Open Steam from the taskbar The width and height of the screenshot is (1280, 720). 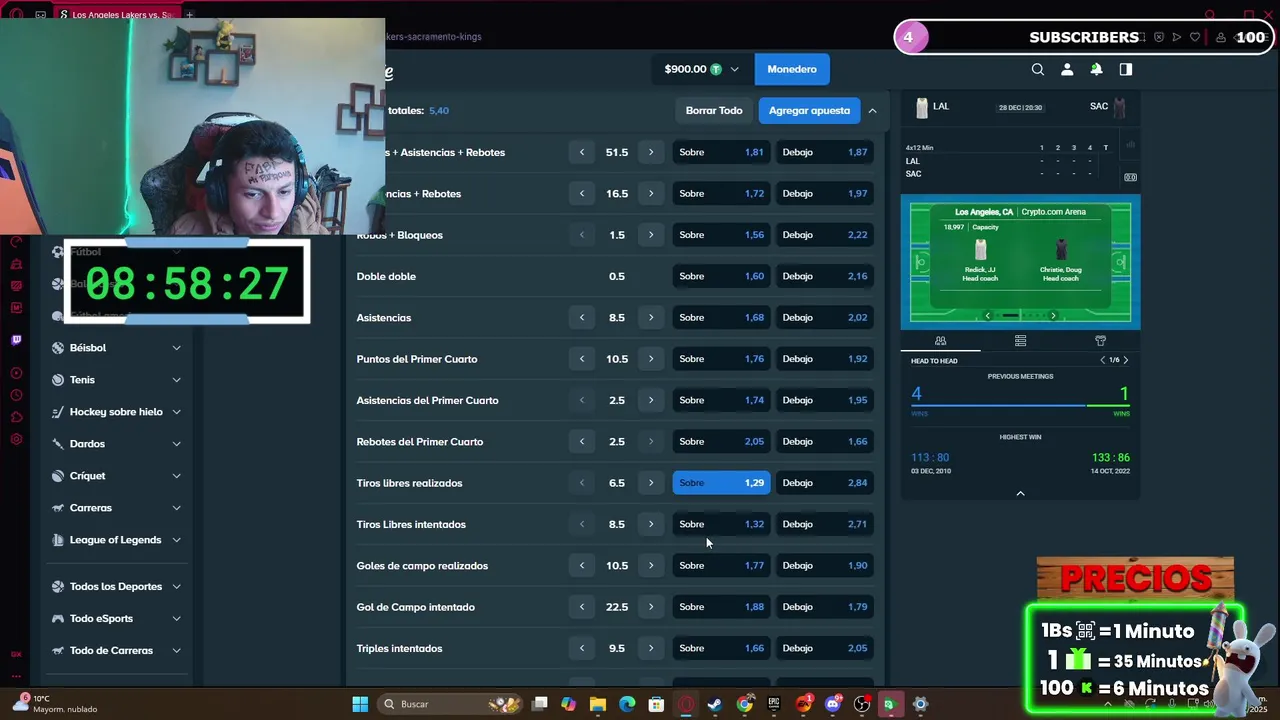click(x=715, y=704)
